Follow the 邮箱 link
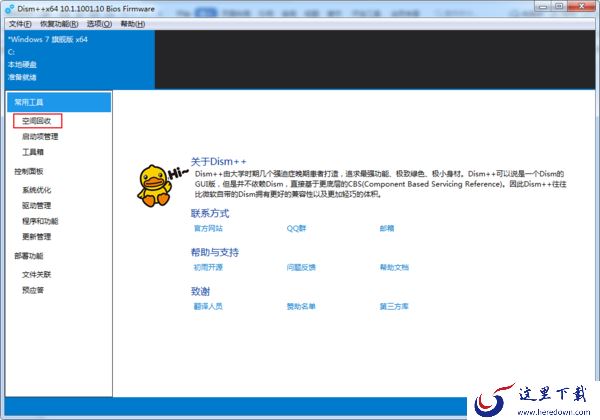This screenshot has width=600, height=420. (x=386, y=228)
